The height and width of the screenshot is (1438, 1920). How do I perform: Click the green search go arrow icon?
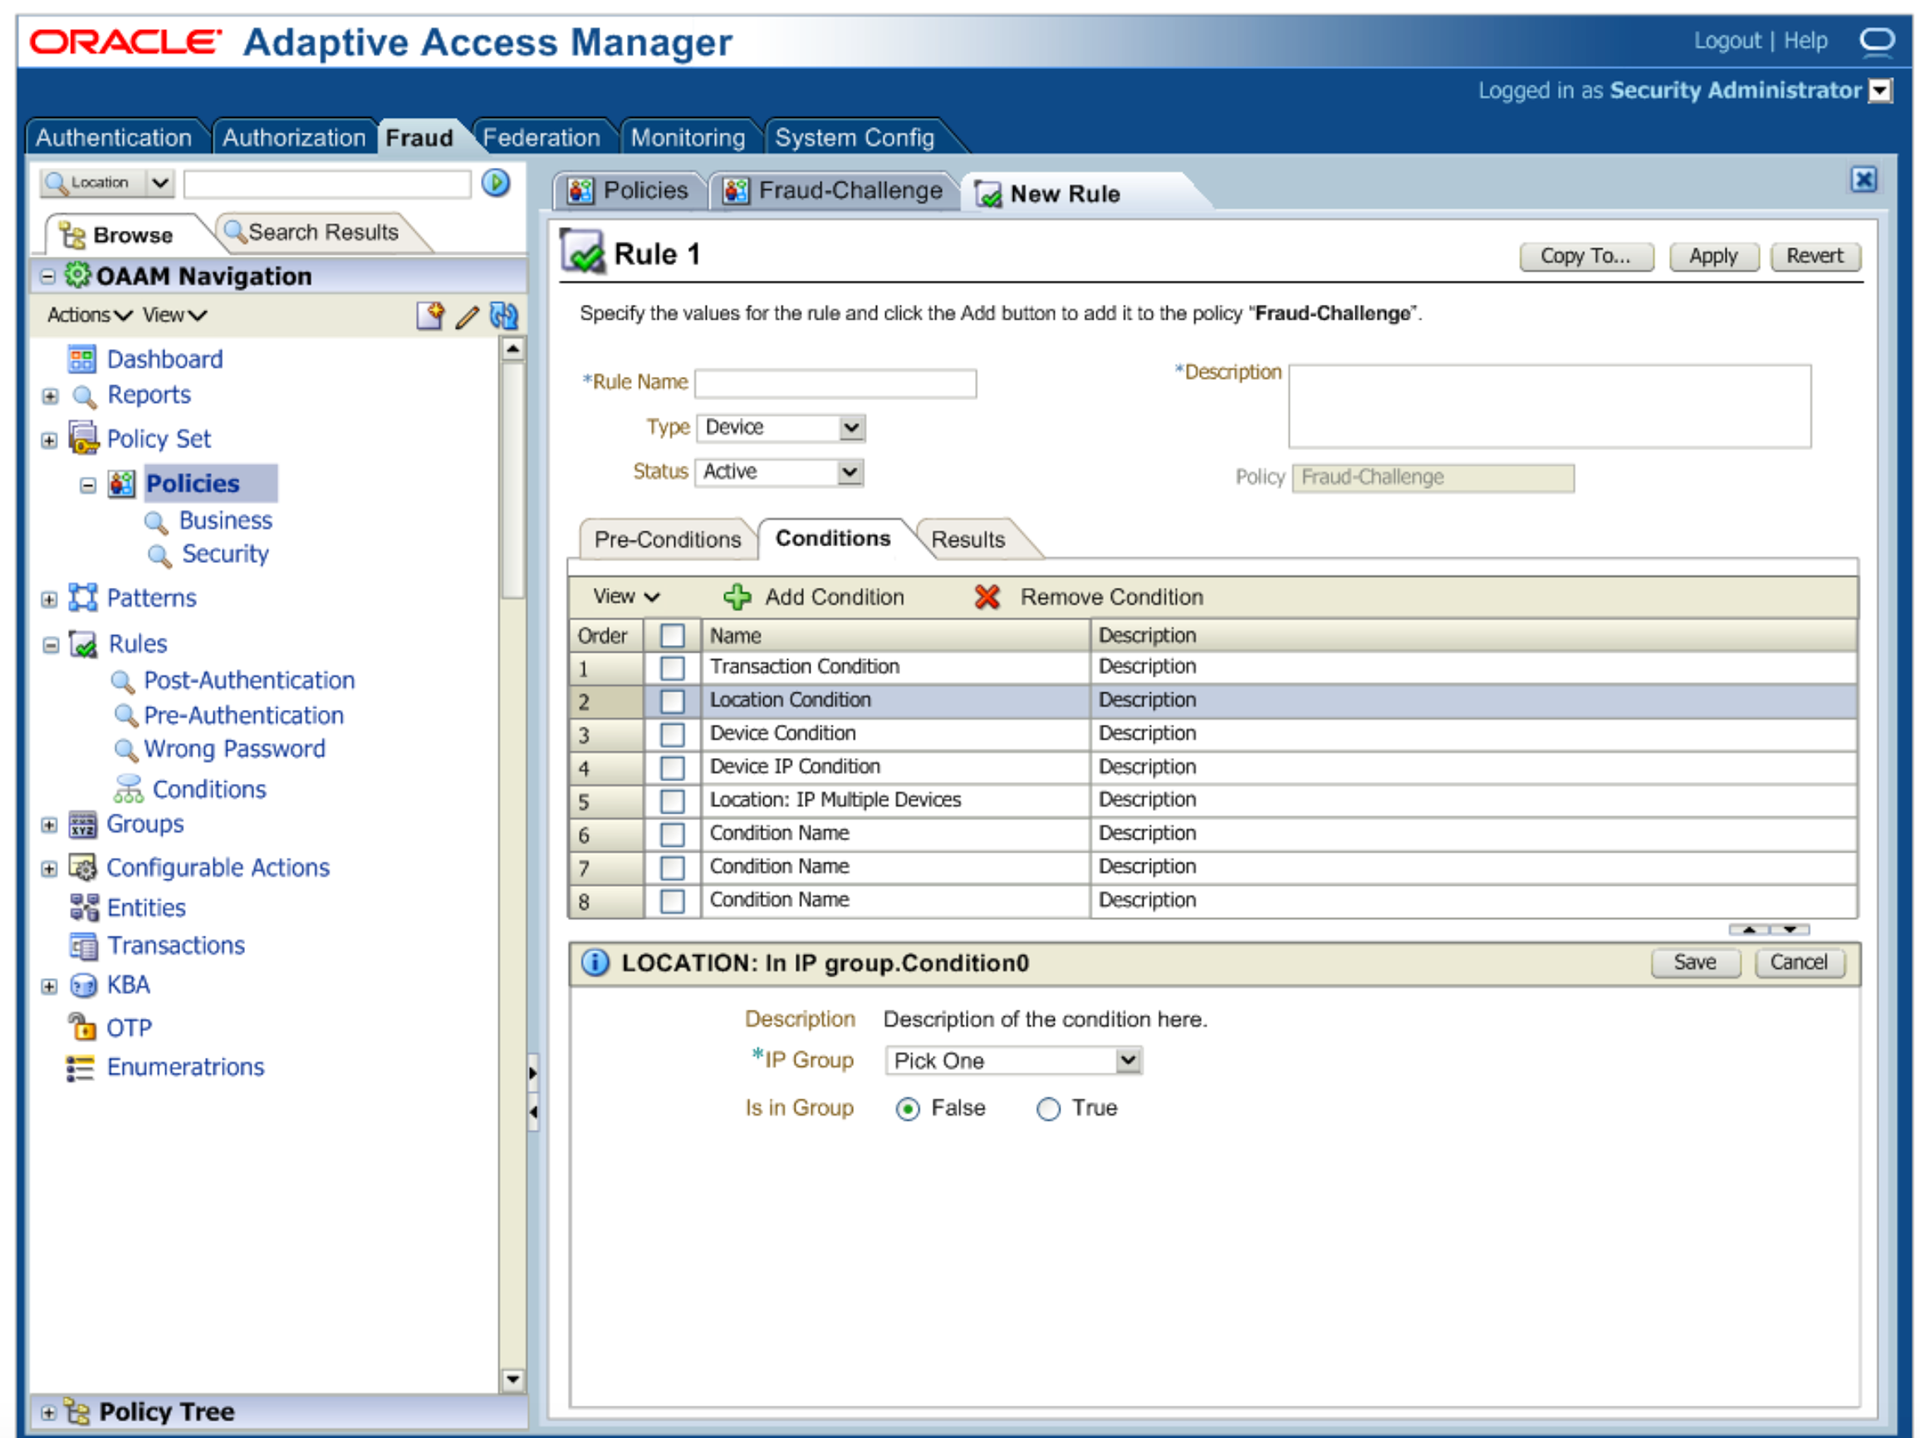(x=496, y=183)
